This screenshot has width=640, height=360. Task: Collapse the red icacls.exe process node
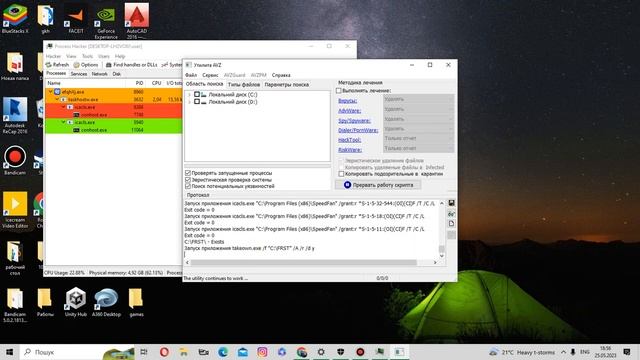[x=64, y=107]
